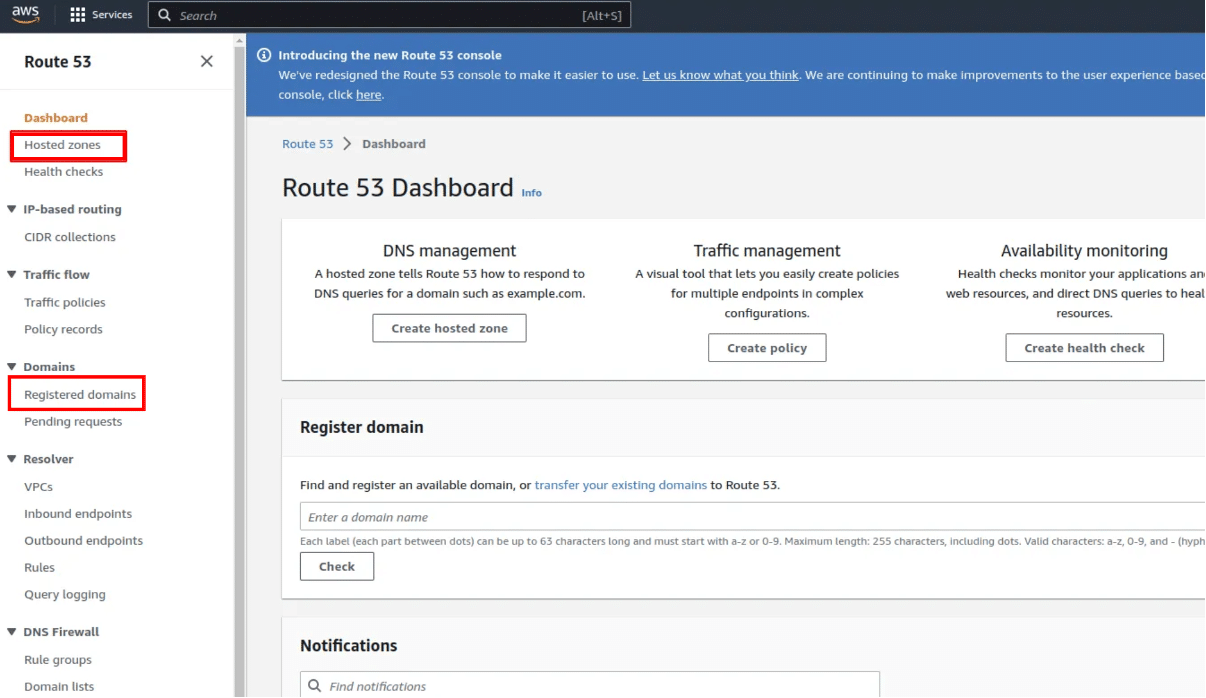The width and height of the screenshot is (1206, 698).
Task: Collapse the Domains section arrow
Action: pyautogui.click(x=12, y=367)
